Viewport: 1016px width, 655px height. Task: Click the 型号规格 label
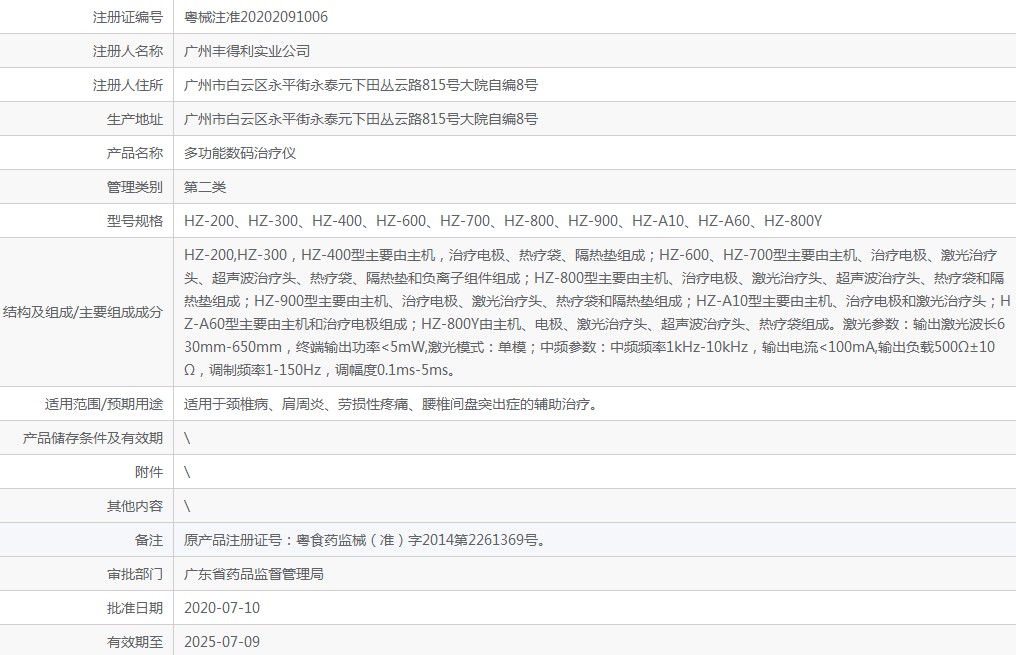tap(135, 221)
